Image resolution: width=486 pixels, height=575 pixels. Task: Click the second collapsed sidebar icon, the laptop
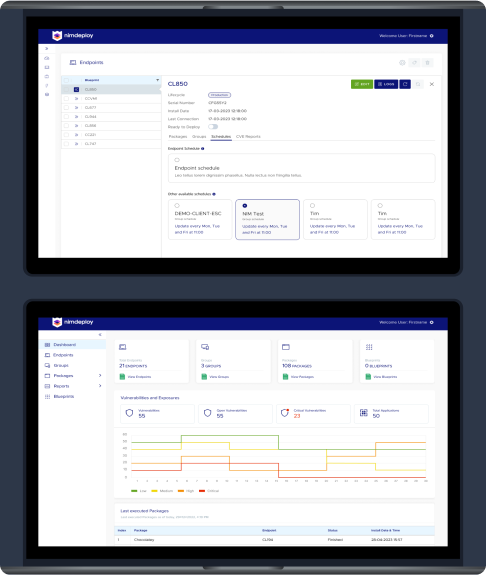coord(47,67)
